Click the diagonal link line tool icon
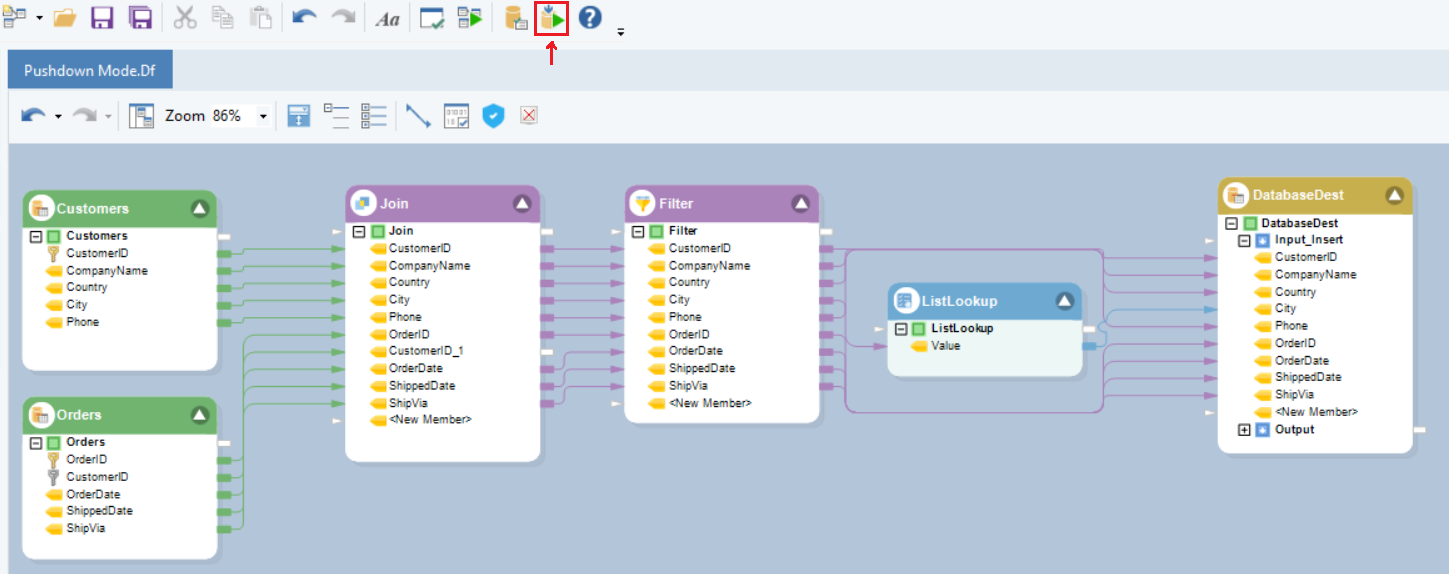This screenshot has width=1449, height=574. [418, 116]
